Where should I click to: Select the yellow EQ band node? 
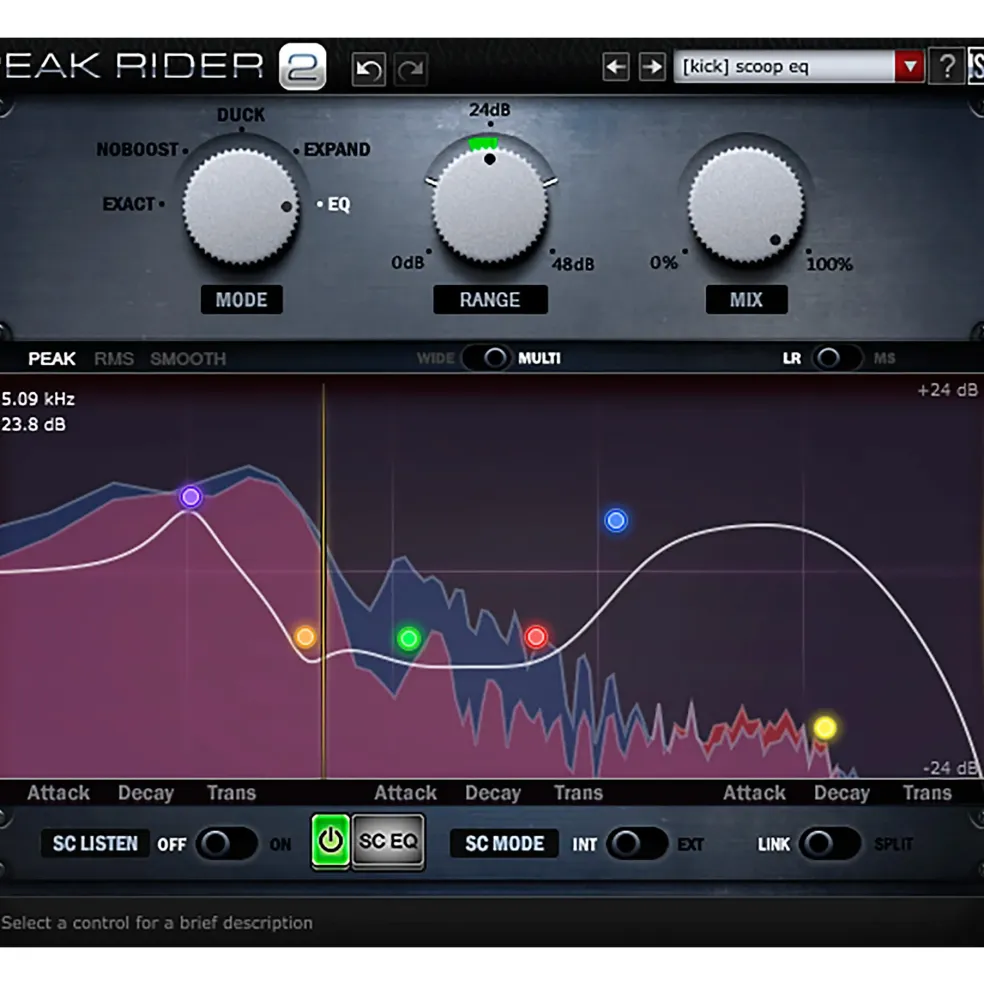(825, 727)
